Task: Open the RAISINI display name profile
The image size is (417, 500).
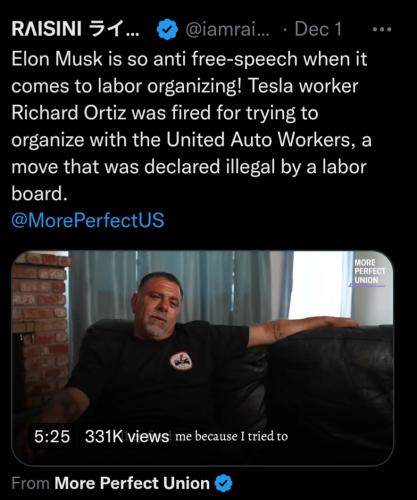Action: pos(76,29)
